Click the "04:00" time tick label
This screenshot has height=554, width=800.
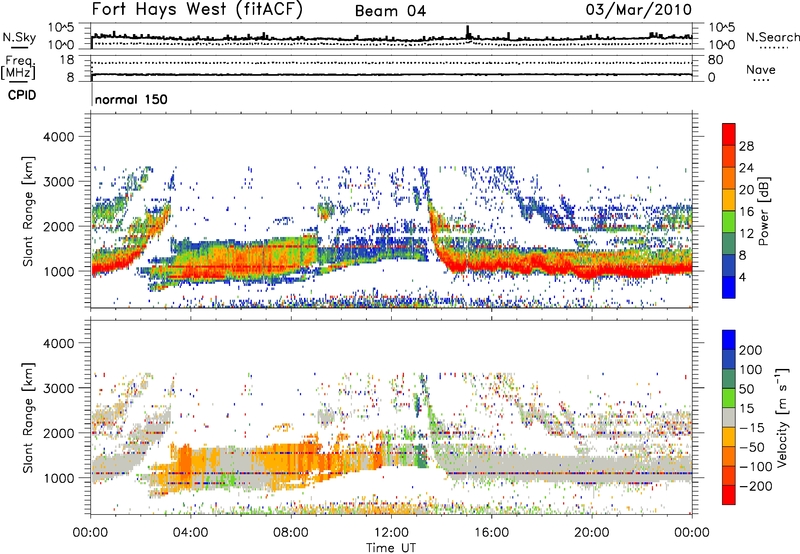coord(191,533)
